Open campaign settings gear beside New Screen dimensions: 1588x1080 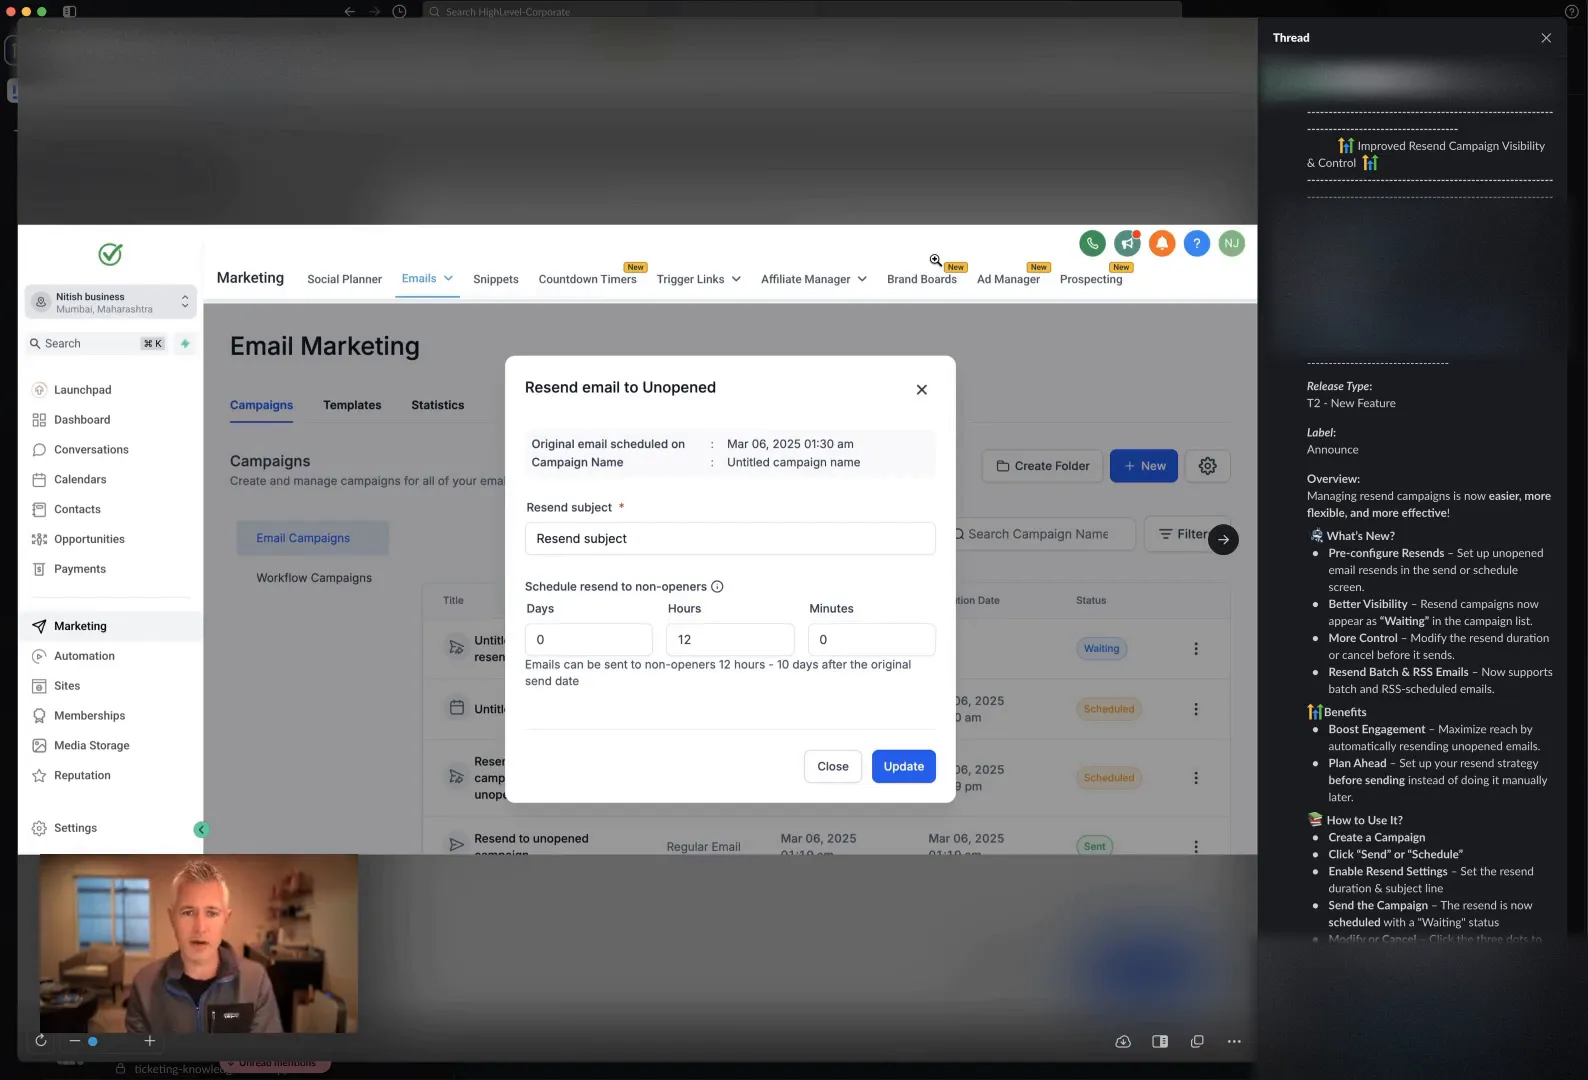tap(1208, 466)
